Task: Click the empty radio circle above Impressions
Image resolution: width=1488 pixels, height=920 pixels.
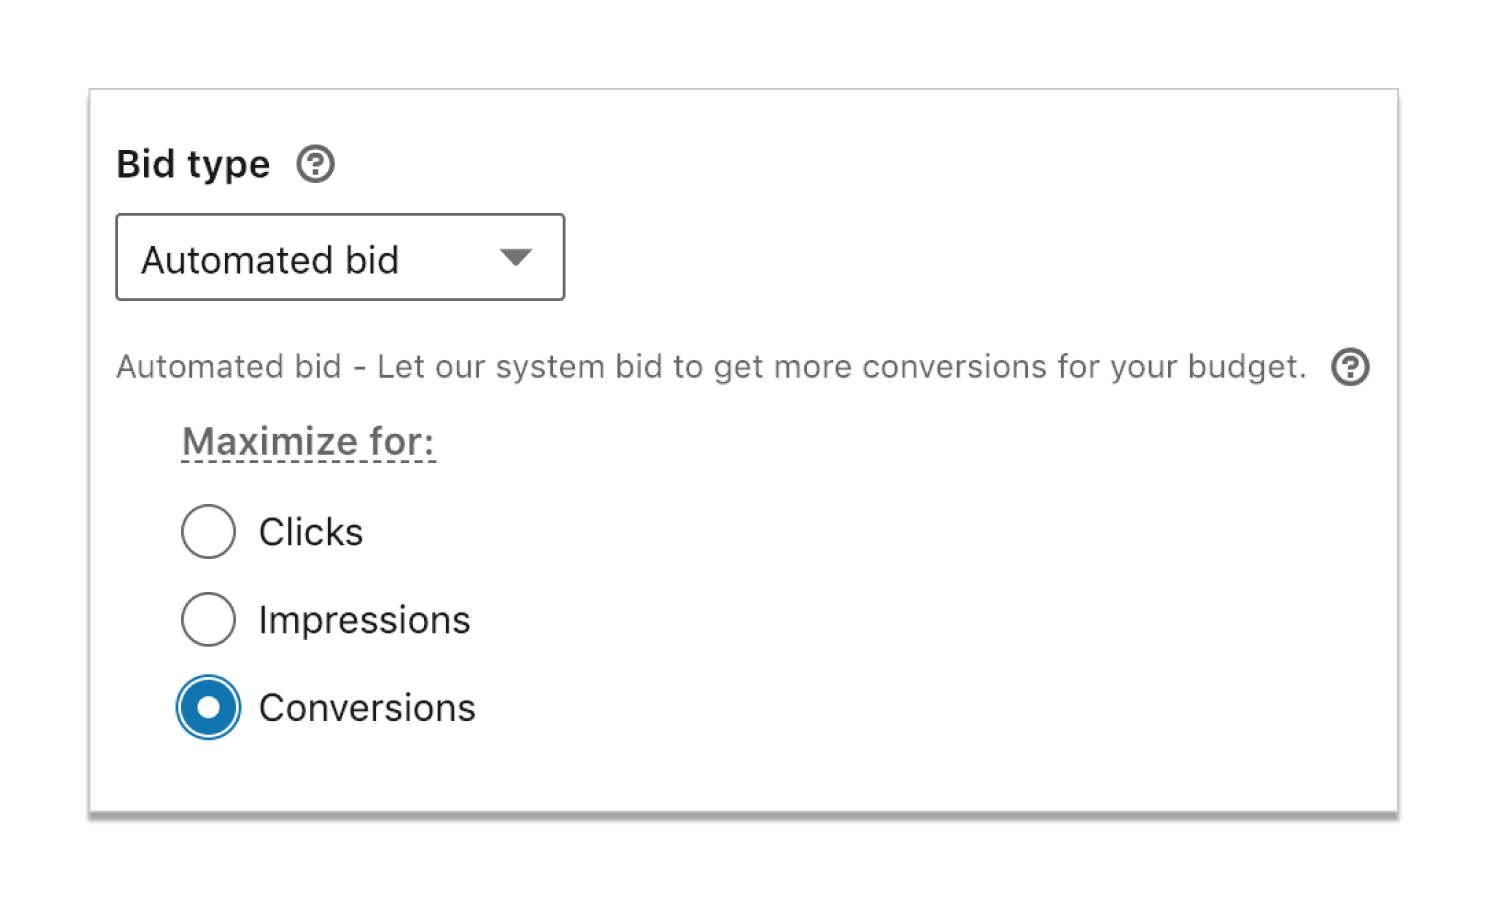Action: coord(208,531)
